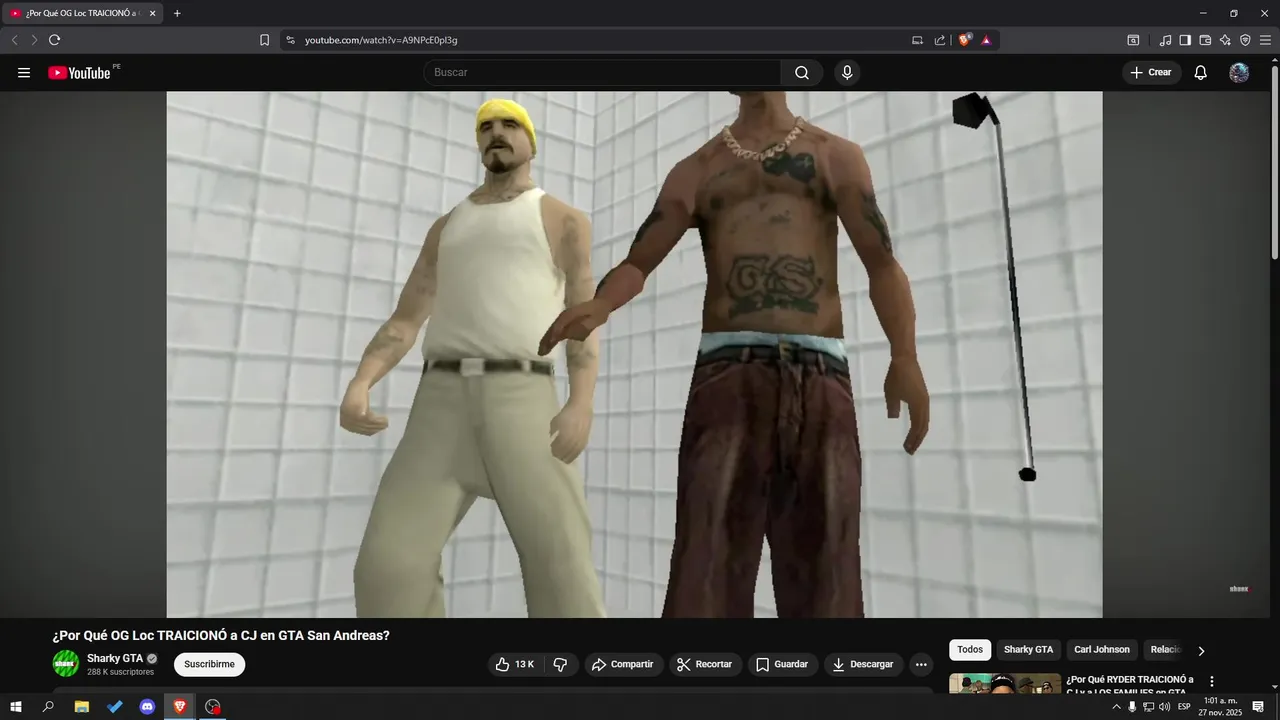This screenshot has width=1280, height=720.
Task: Go back in browser history
Action: click(14, 40)
